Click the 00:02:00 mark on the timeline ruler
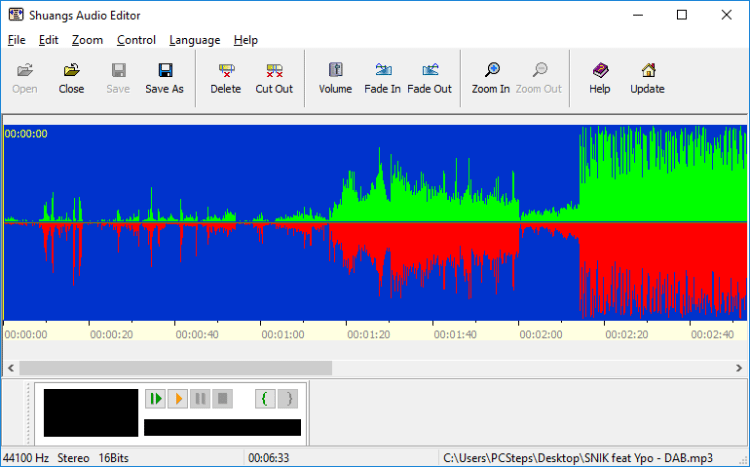This screenshot has width=750, height=467. pyautogui.click(x=541, y=334)
